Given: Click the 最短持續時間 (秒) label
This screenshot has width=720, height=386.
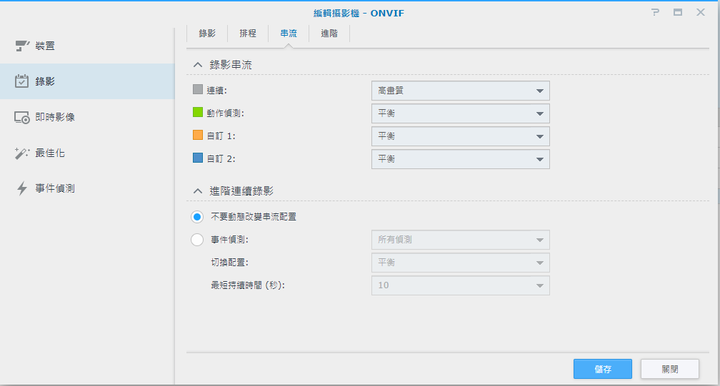Looking at the screenshot, I should coord(248,285).
